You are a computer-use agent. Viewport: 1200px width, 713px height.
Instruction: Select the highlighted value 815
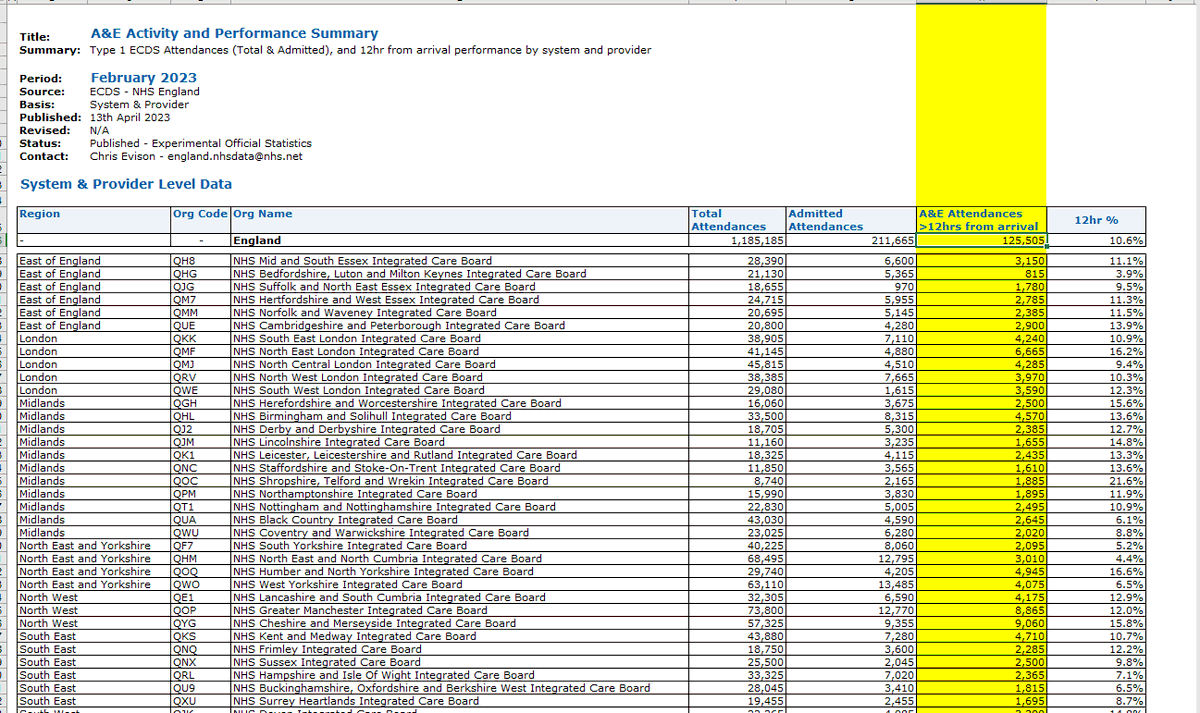[981, 273]
